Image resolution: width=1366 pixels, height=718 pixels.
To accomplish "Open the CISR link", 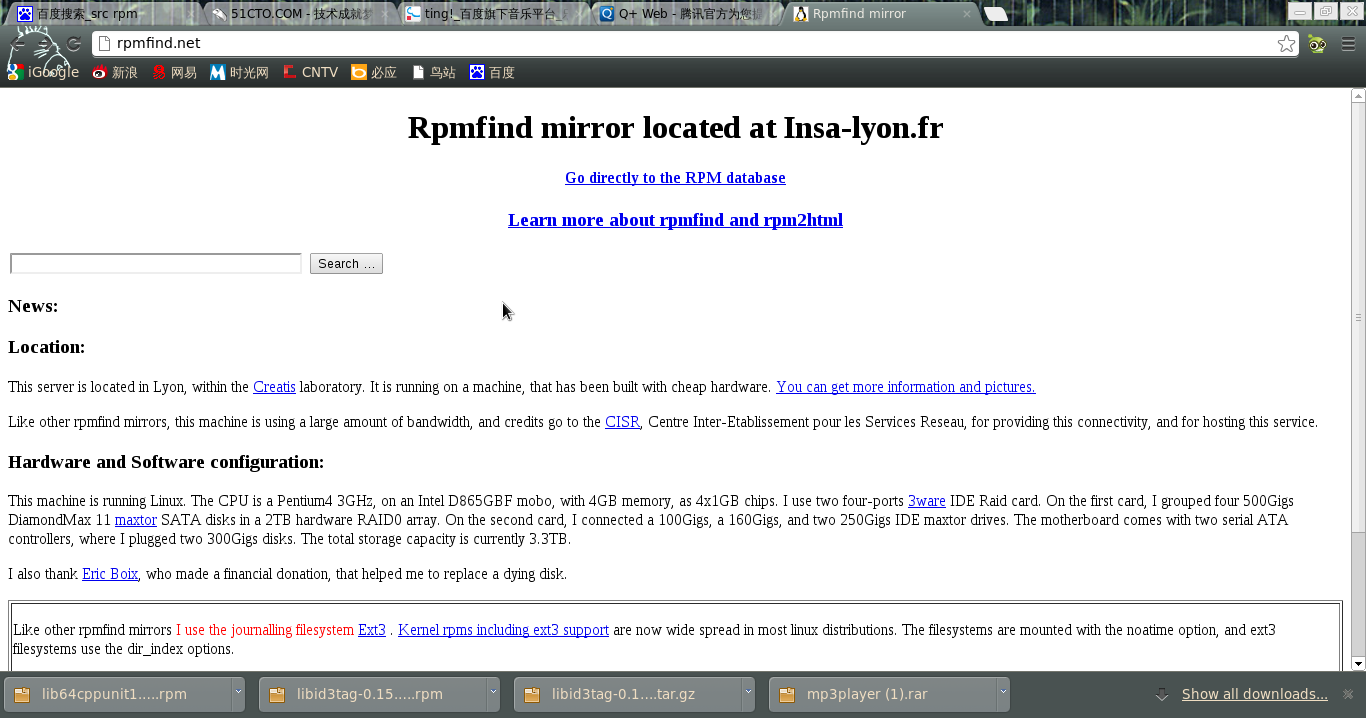I will (x=622, y=422).
